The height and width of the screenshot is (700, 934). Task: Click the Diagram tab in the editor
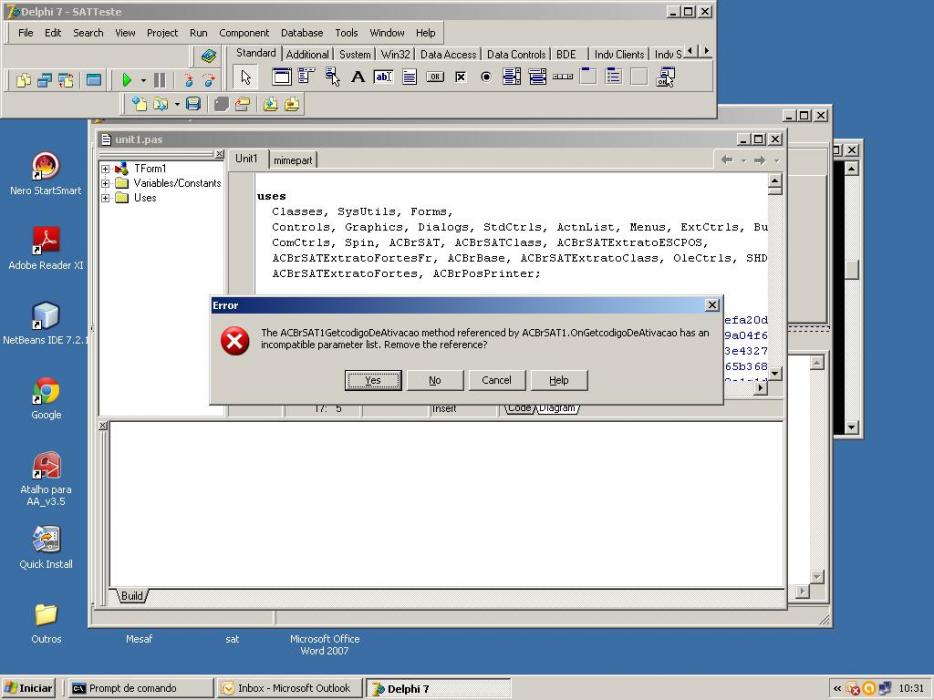(x=557, y=408)
